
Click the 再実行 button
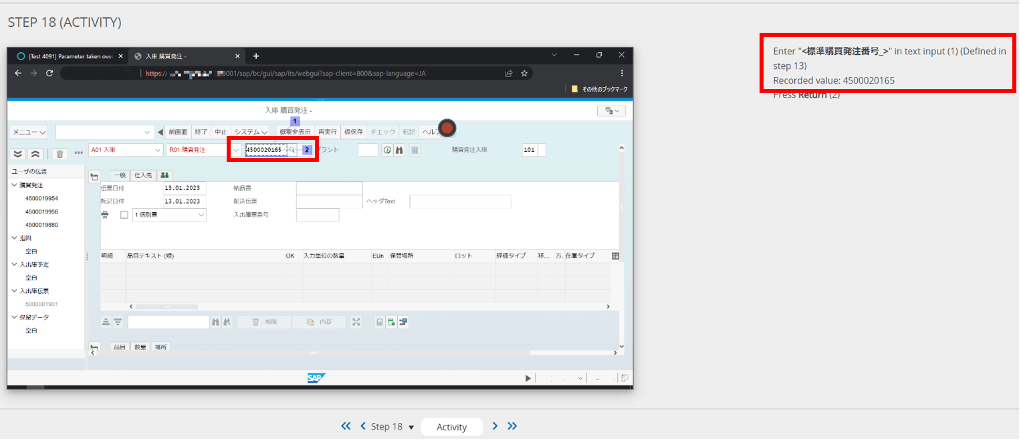pyautogui.click(x=329, y=131)
